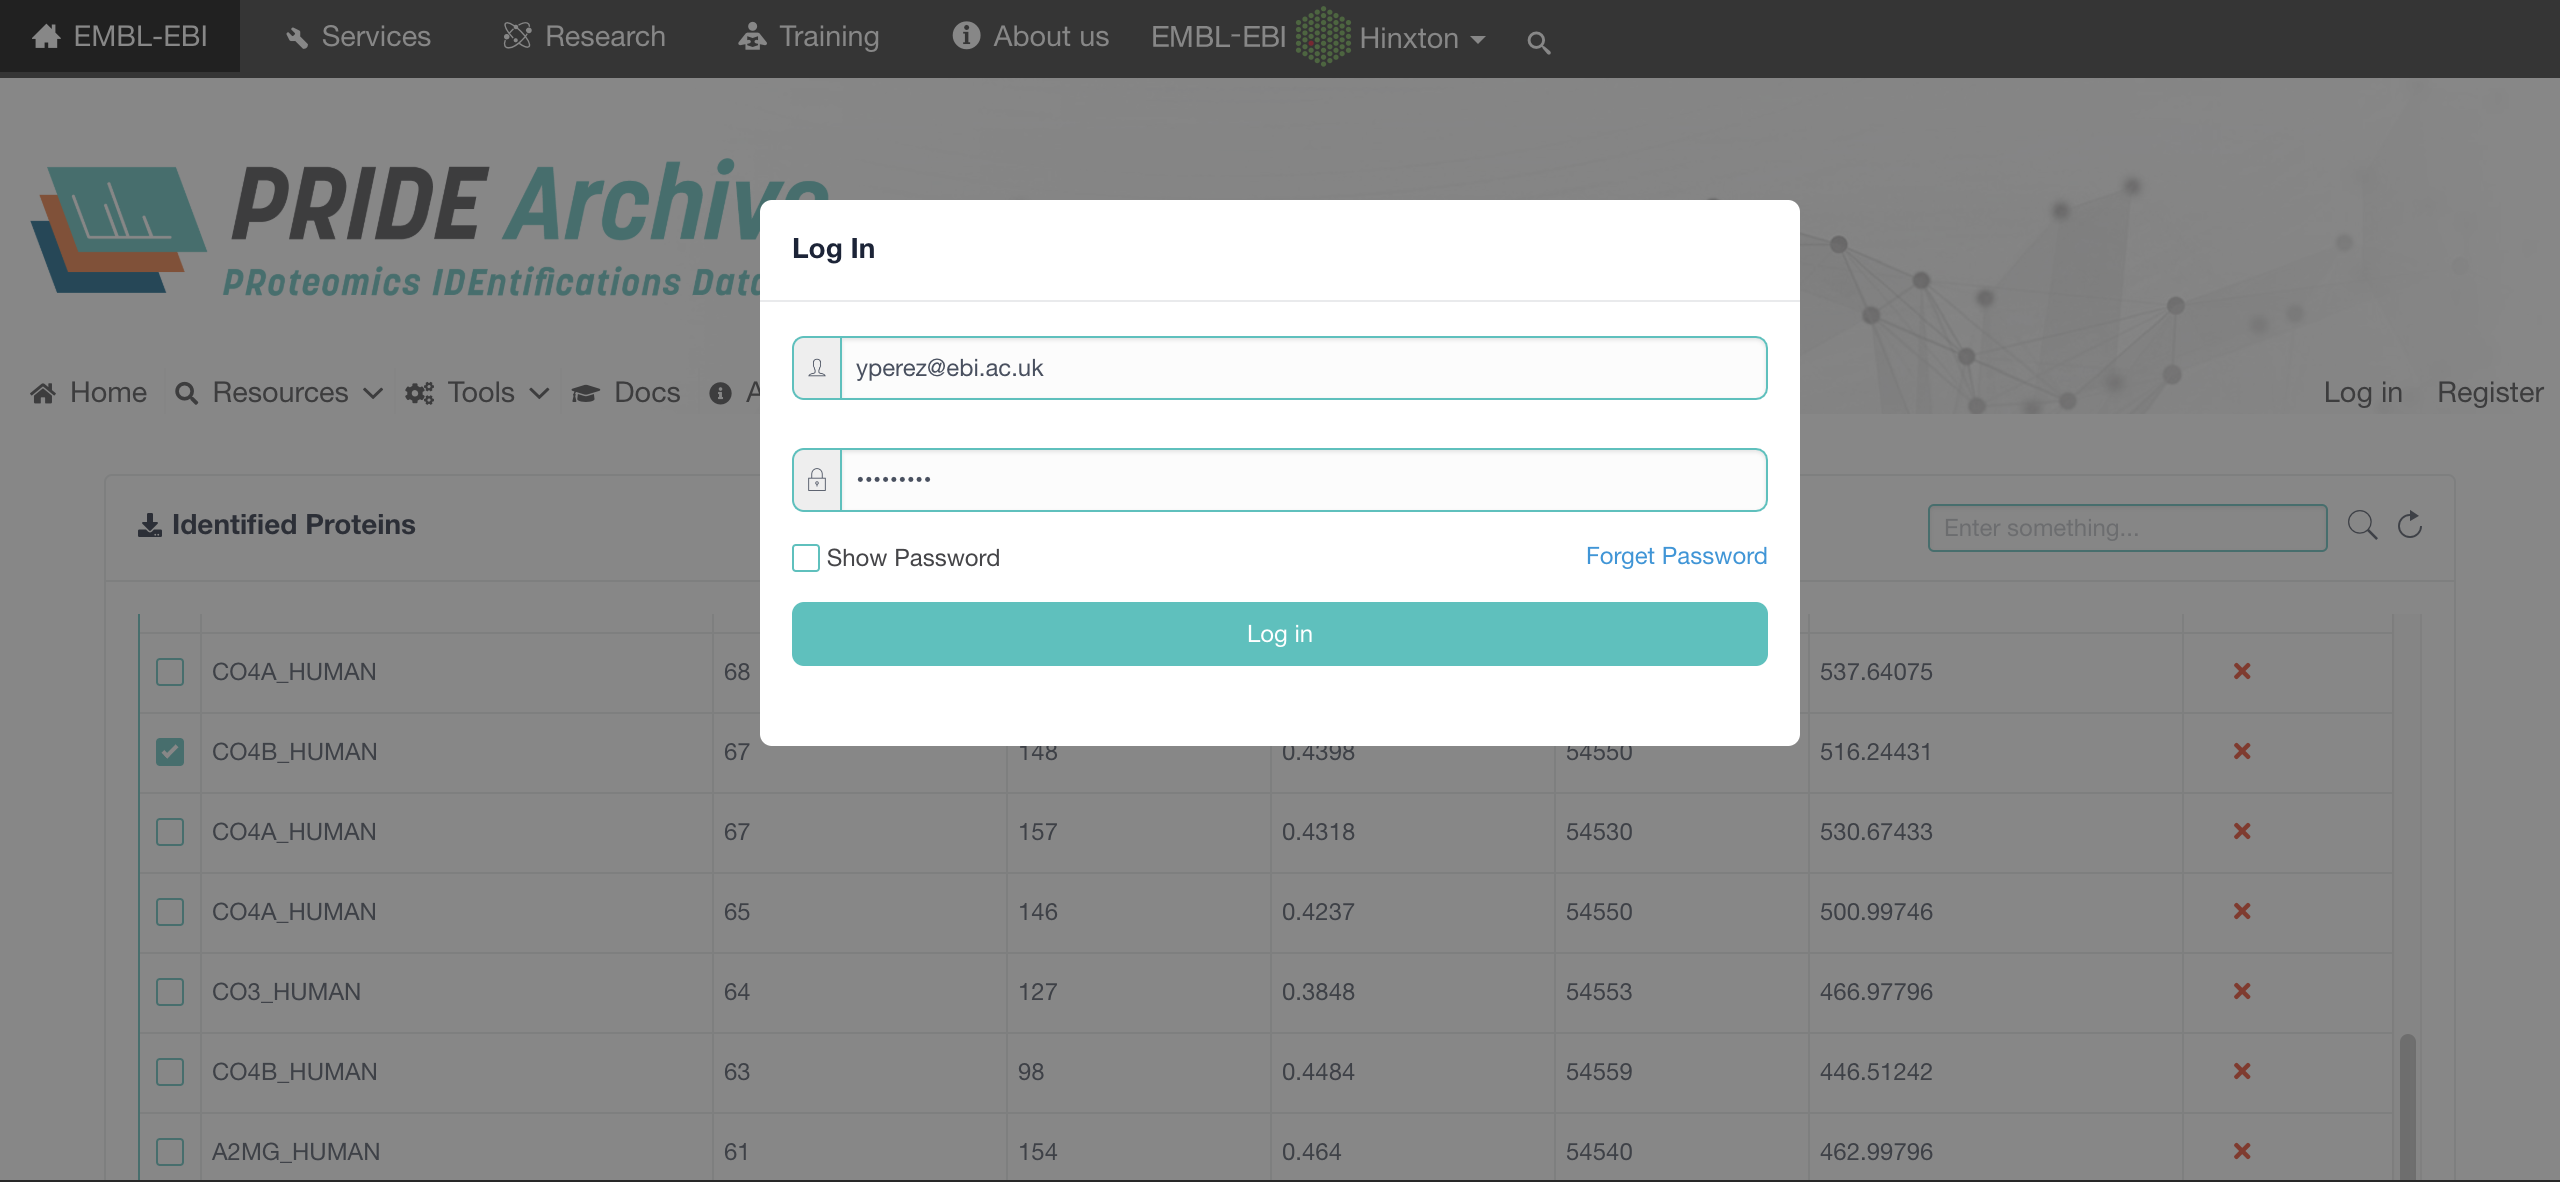Image resolution: width=2560 pixels, height=1182 pixels.
Task: Uncheck the CO4B_HUMAN row checkbox
Action: (169, 751)
